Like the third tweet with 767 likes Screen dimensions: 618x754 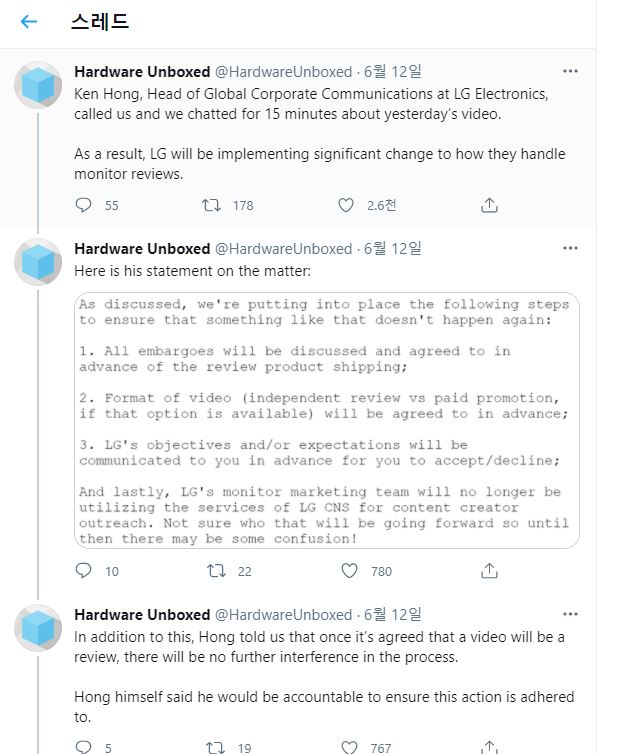349,747
